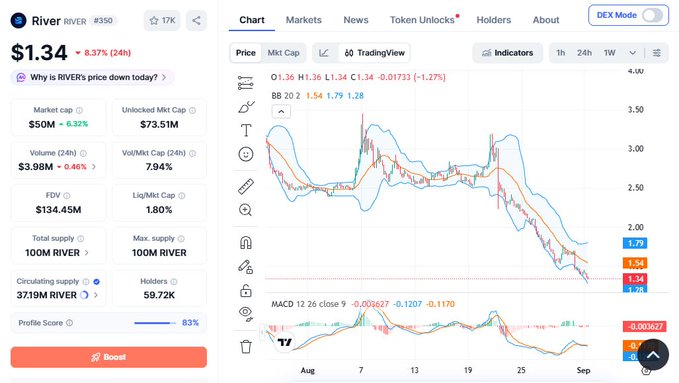679x383 pixels.
Task: Expand Volume (24h) details chevron
Action: 94,167
